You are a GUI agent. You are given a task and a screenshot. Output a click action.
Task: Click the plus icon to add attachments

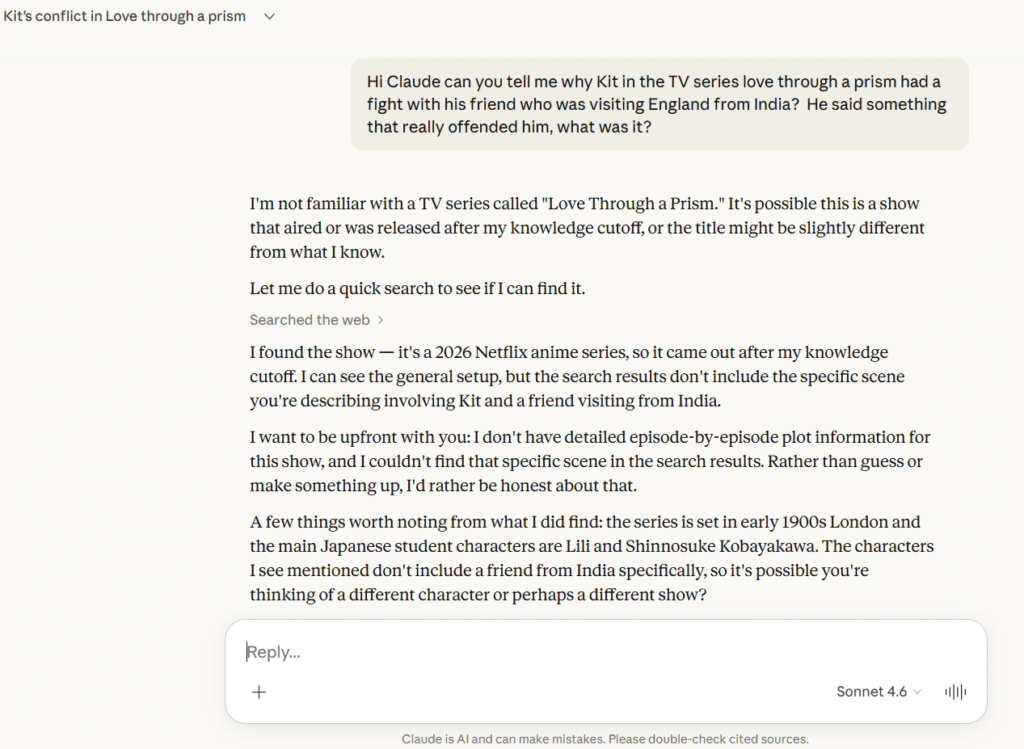(259, 692)
